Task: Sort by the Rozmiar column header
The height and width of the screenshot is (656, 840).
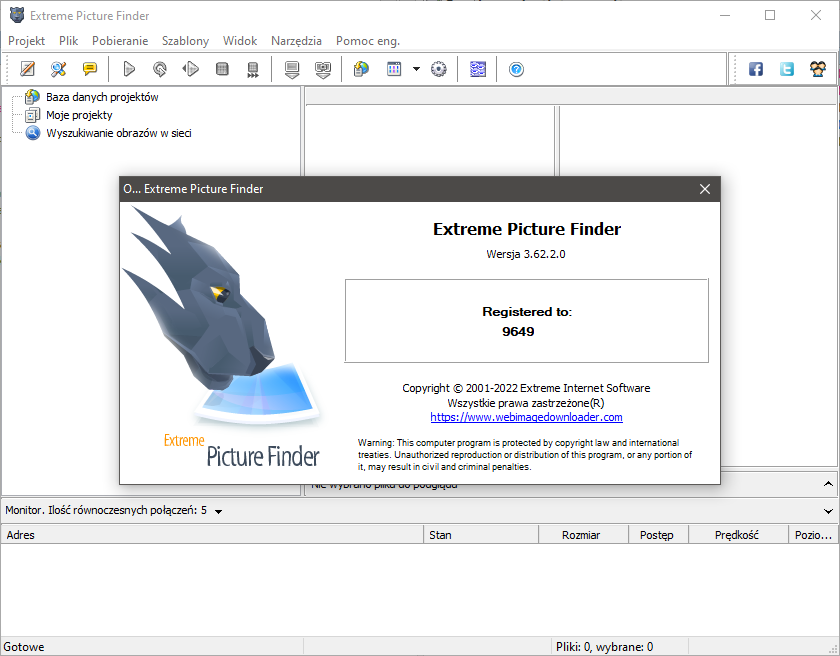Action: [x=583, y=535]
